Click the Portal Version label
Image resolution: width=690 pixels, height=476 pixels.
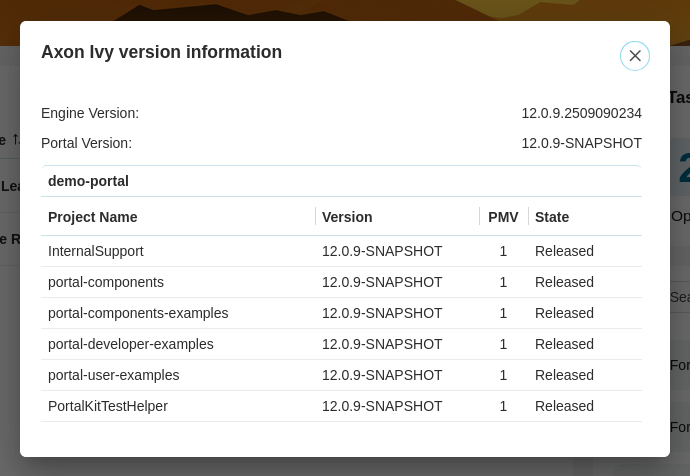[x=86, y=143]
